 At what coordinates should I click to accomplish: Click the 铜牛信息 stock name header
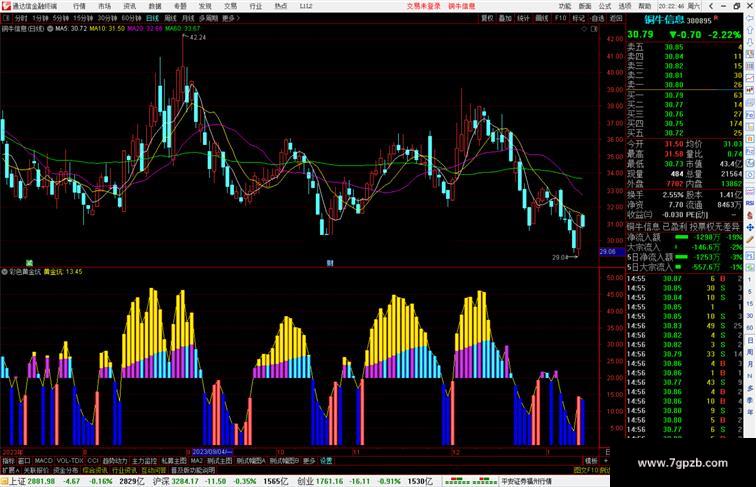[664, 20]
